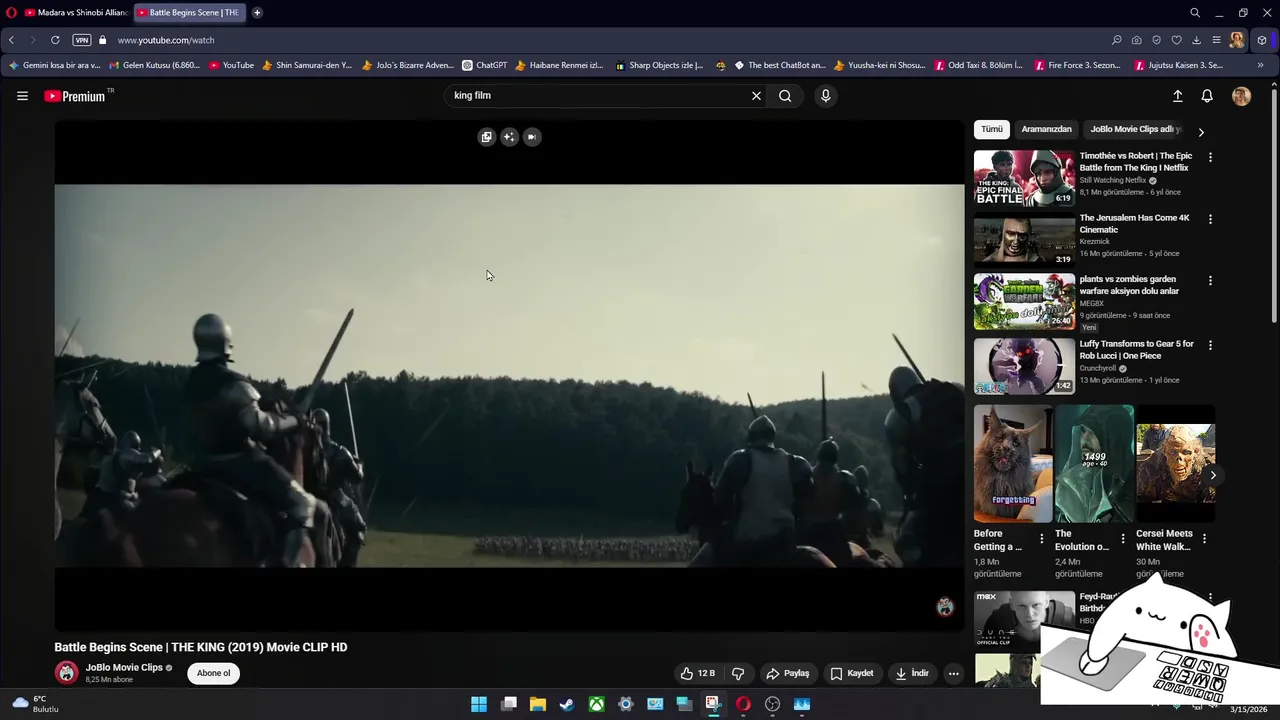Click the sparkle AI icon above the player
This screenshot has height=720, width=1280.
[509, 137]
